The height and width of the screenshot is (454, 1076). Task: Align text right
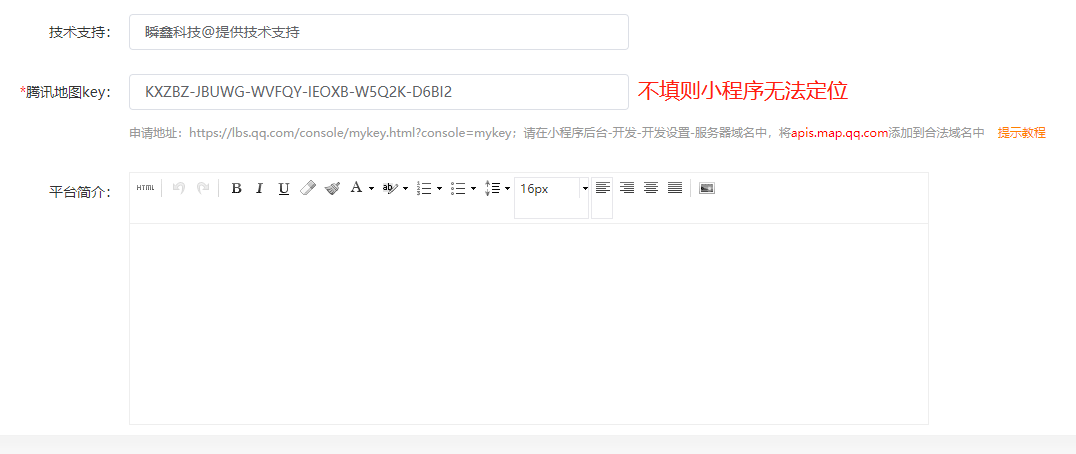[x=627, y=187]
